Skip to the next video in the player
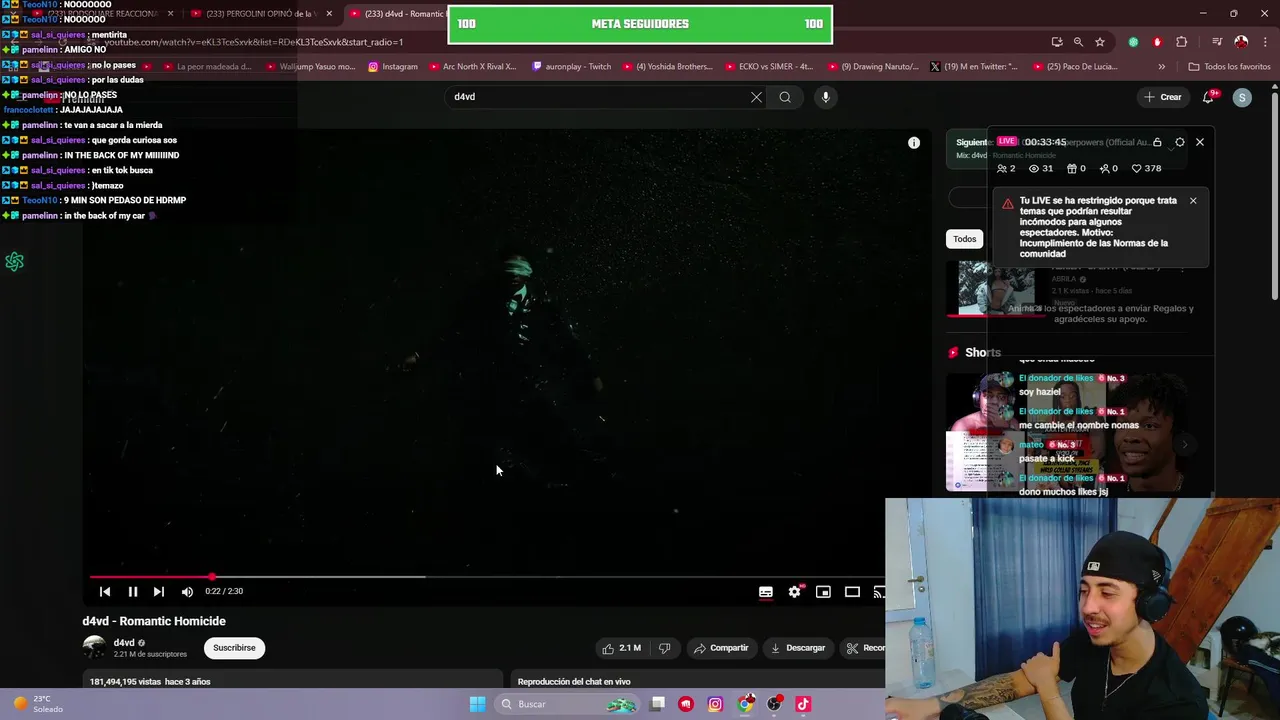The width and height of the screenshot is (1280, 720). (158, 592)
